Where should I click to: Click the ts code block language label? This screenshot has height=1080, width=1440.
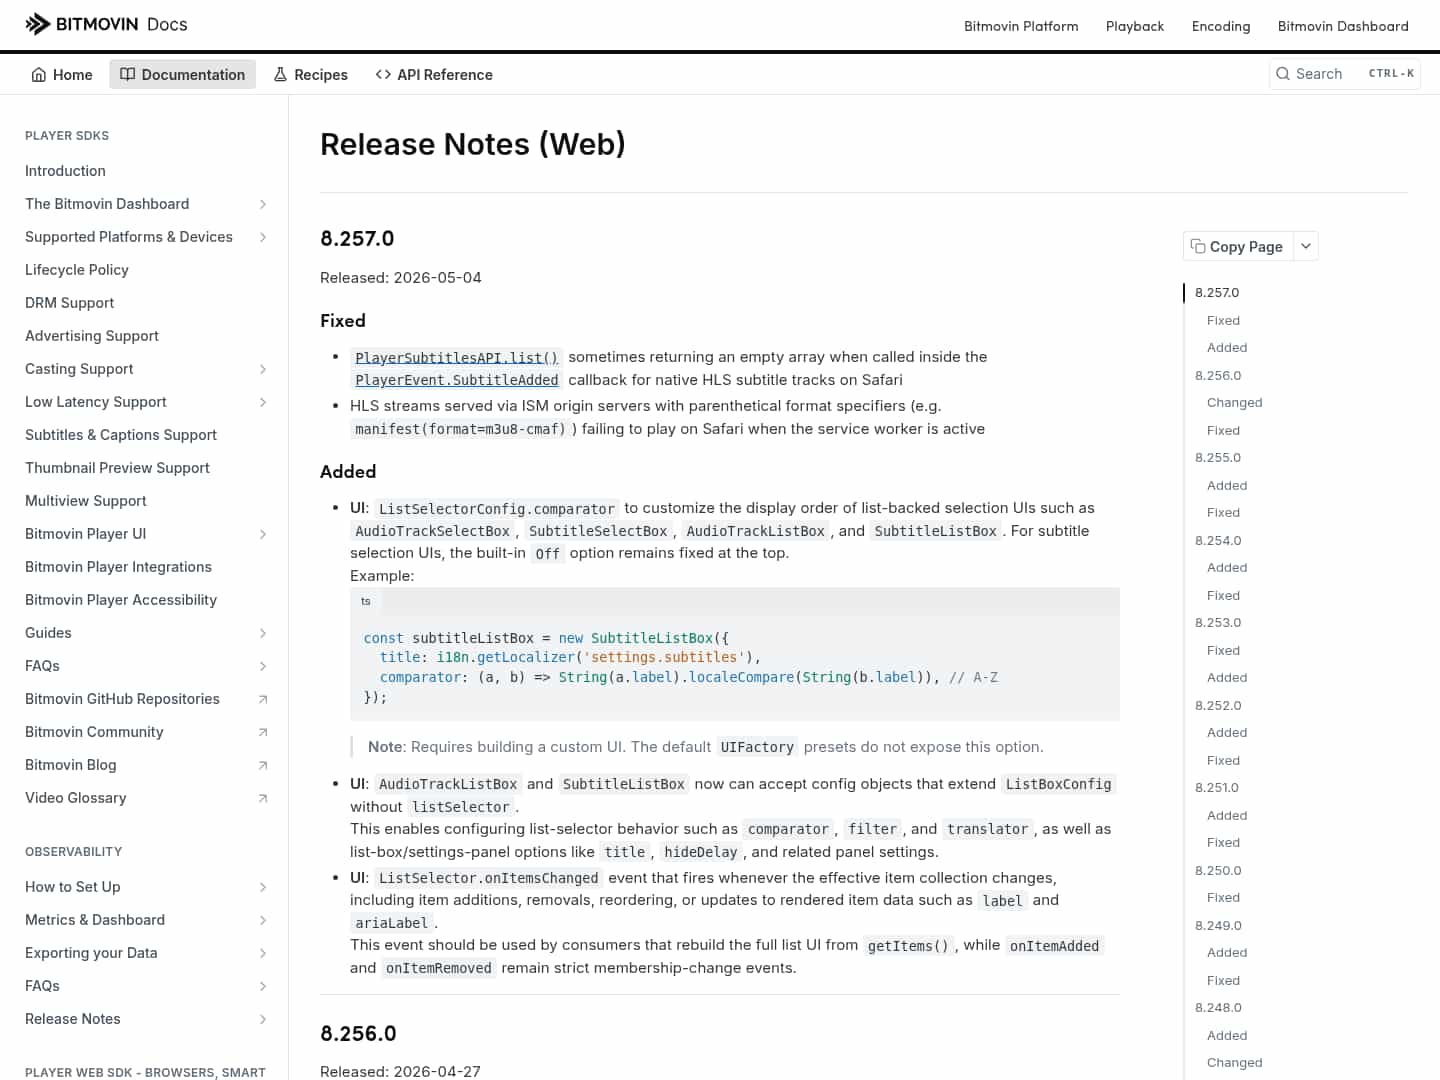pos(366,601)
